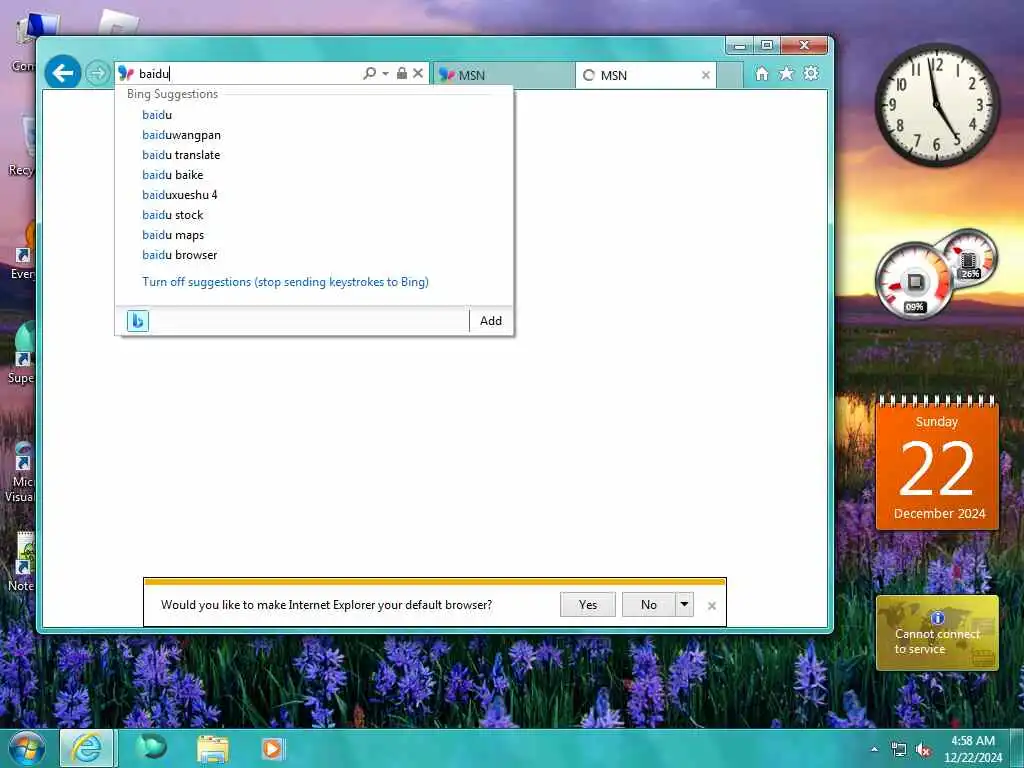The height and width of the screenshot is (768, 1024).
Task: Open Windows Explorer folder taskbar icon
Action: click(x=213, y=748)
